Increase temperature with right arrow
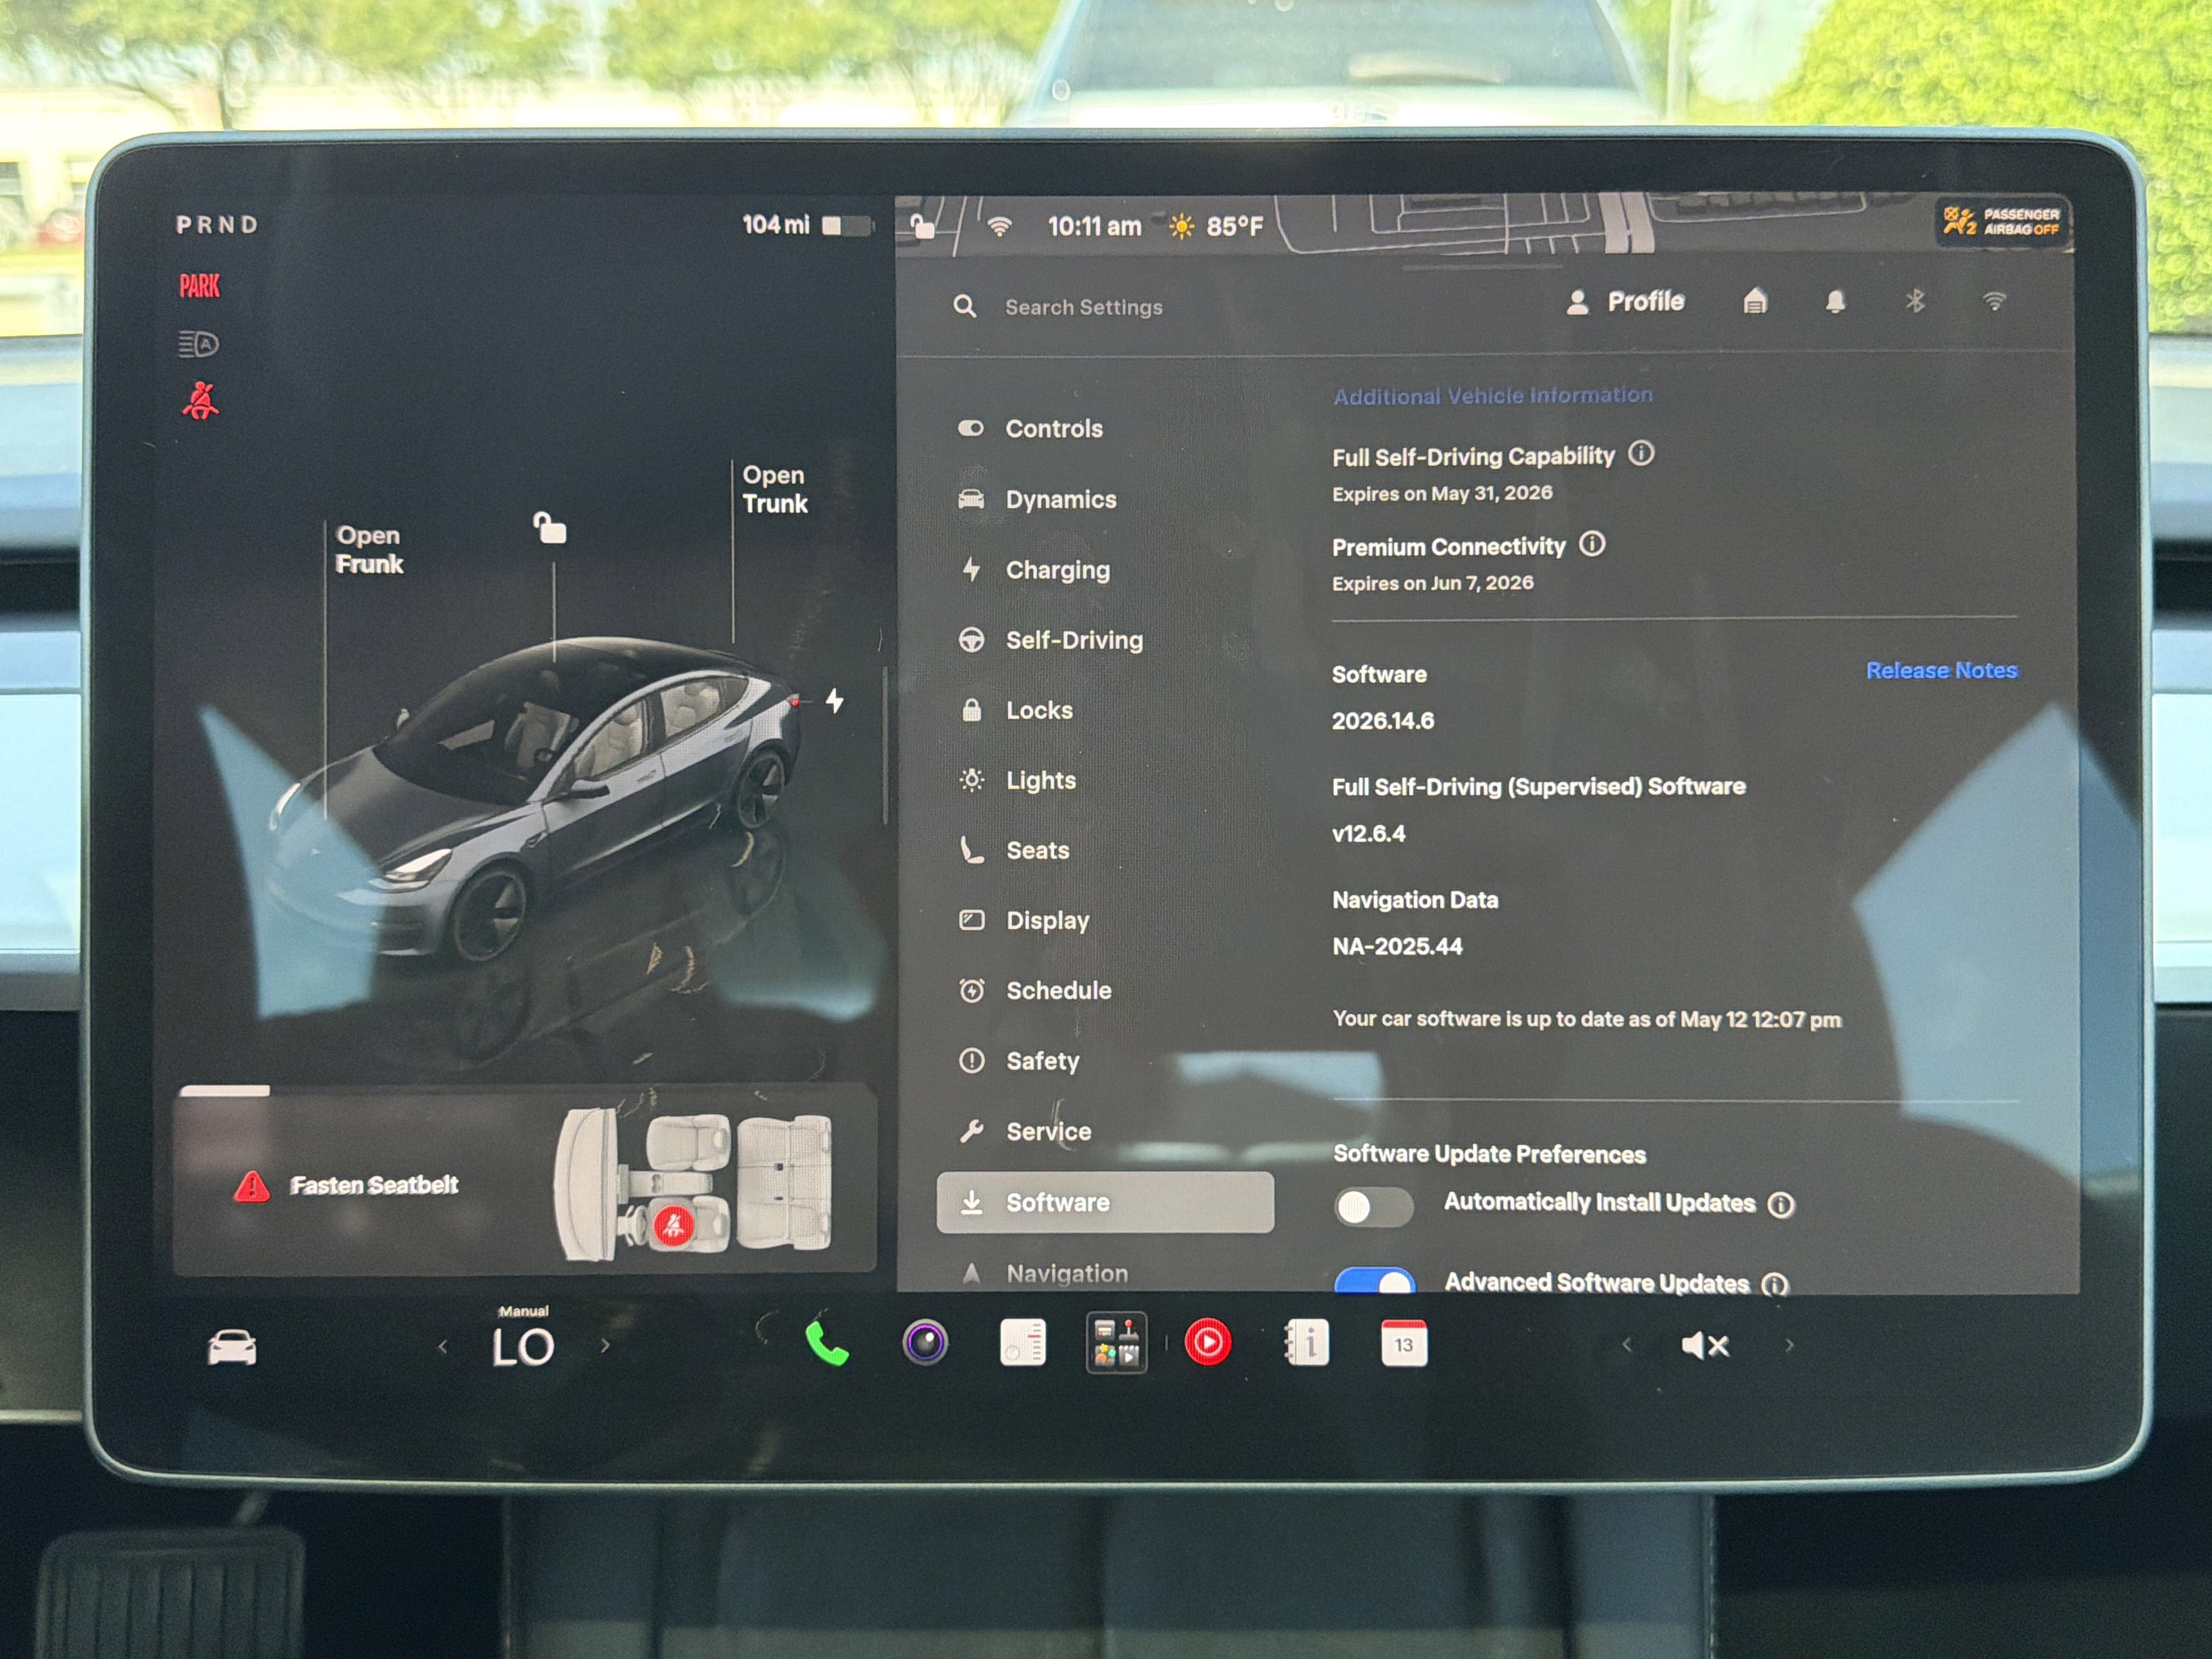Image resolution: width=2212 pixels, height=1659 pixels. pyautogui.click(x=605, y=1346)
